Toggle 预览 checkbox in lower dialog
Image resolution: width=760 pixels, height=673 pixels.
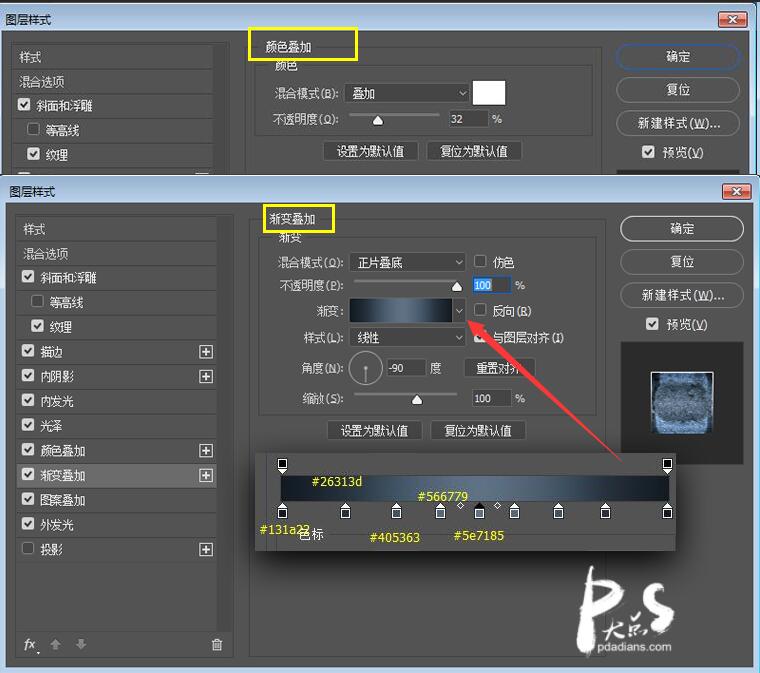652,324
